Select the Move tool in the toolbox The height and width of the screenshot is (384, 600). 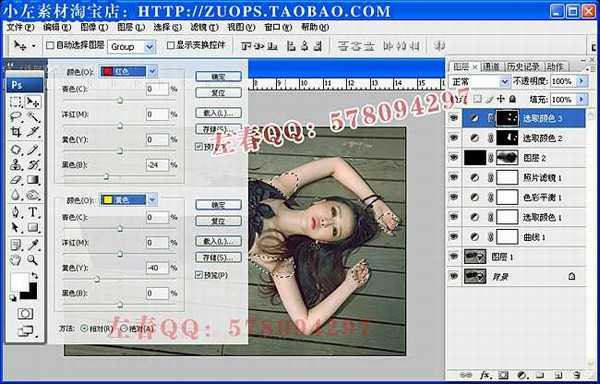(33, 102)
